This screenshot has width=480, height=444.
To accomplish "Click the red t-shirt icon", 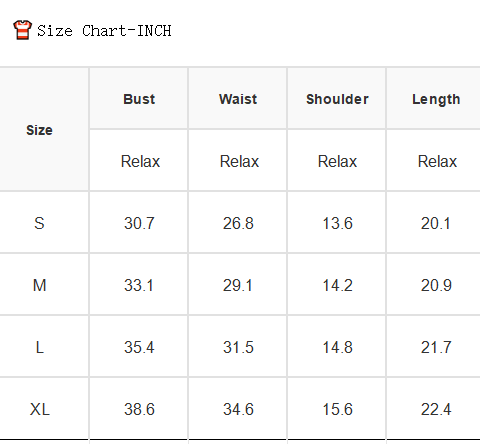I will [x=22, y=30].
